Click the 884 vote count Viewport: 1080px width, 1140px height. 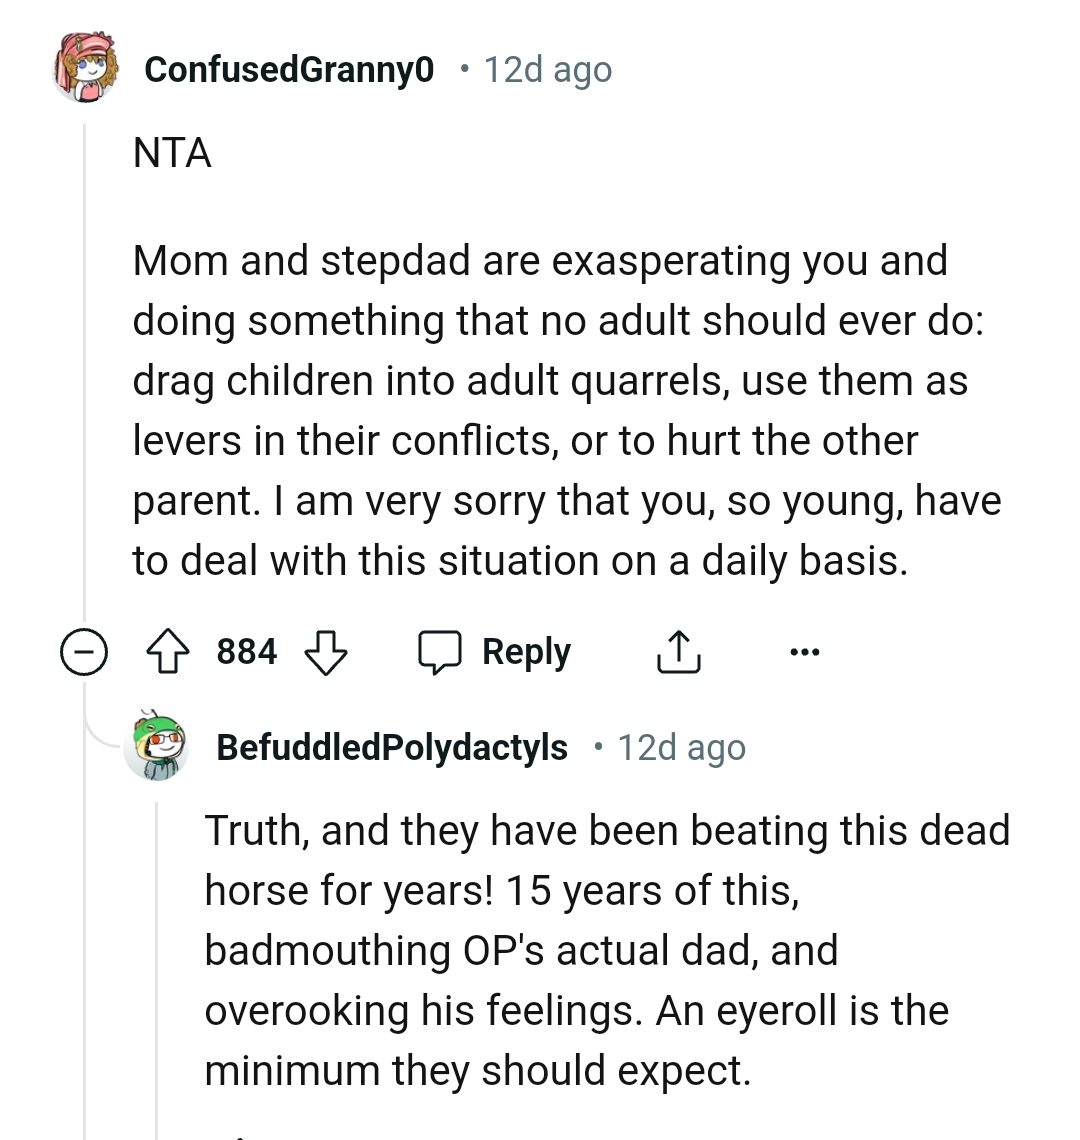pos(247,652)
